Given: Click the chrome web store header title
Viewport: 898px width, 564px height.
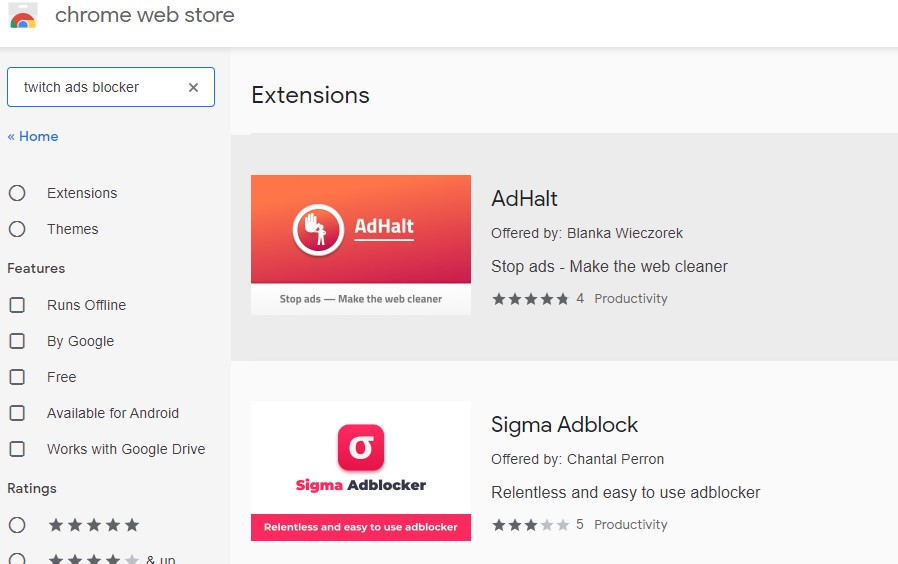Looking at the screenshot, I should 144,15.
